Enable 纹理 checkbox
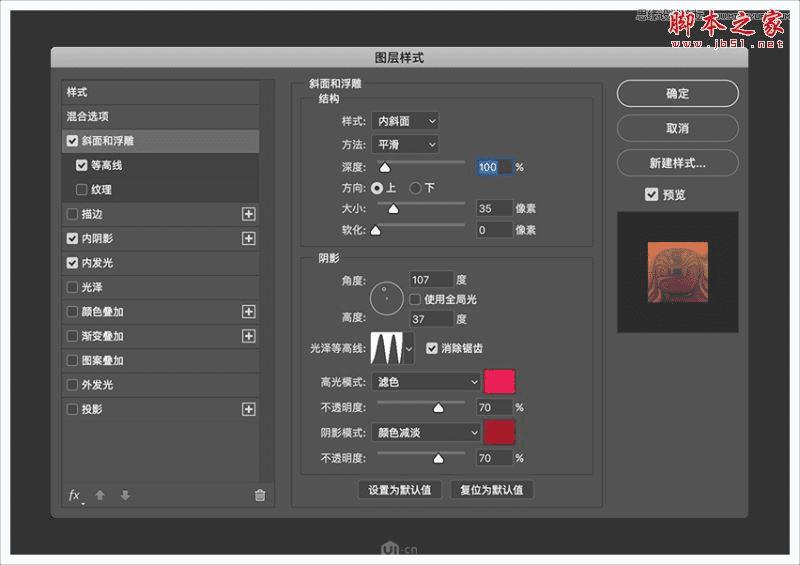 coord(82,189)
